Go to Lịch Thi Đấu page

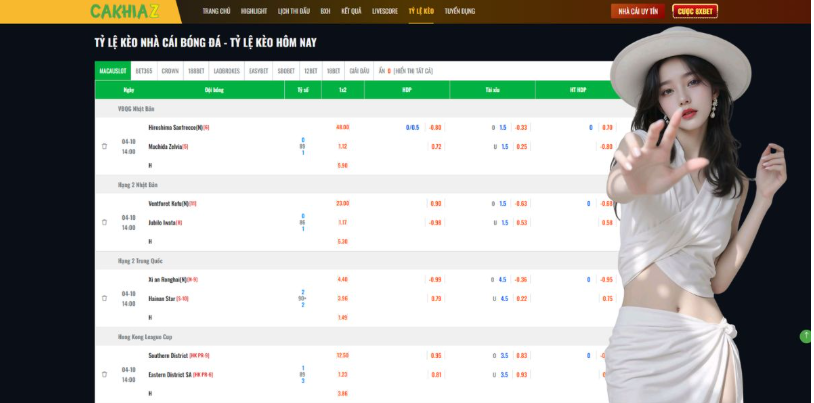[x=294, y=11]
